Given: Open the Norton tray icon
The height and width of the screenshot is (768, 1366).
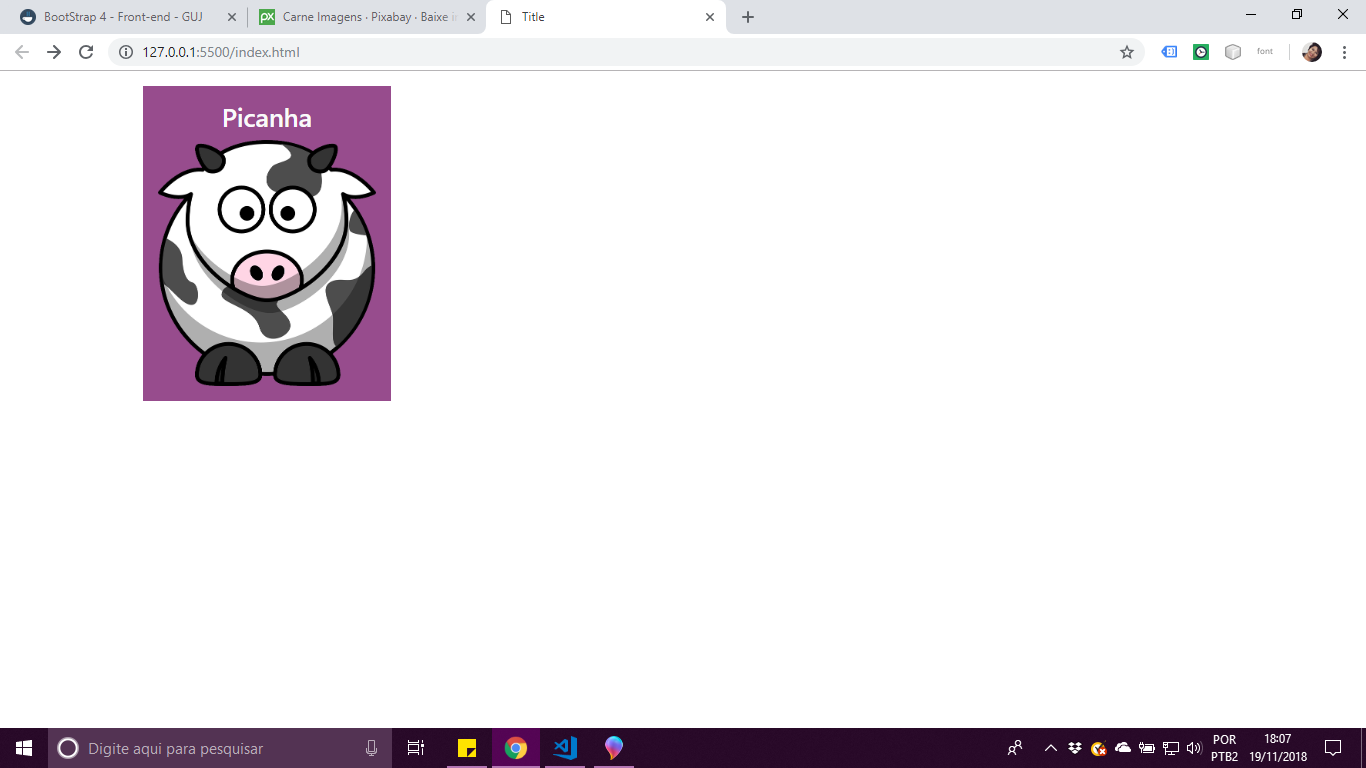Looking at the screenshot, I should click(1099, 748).
